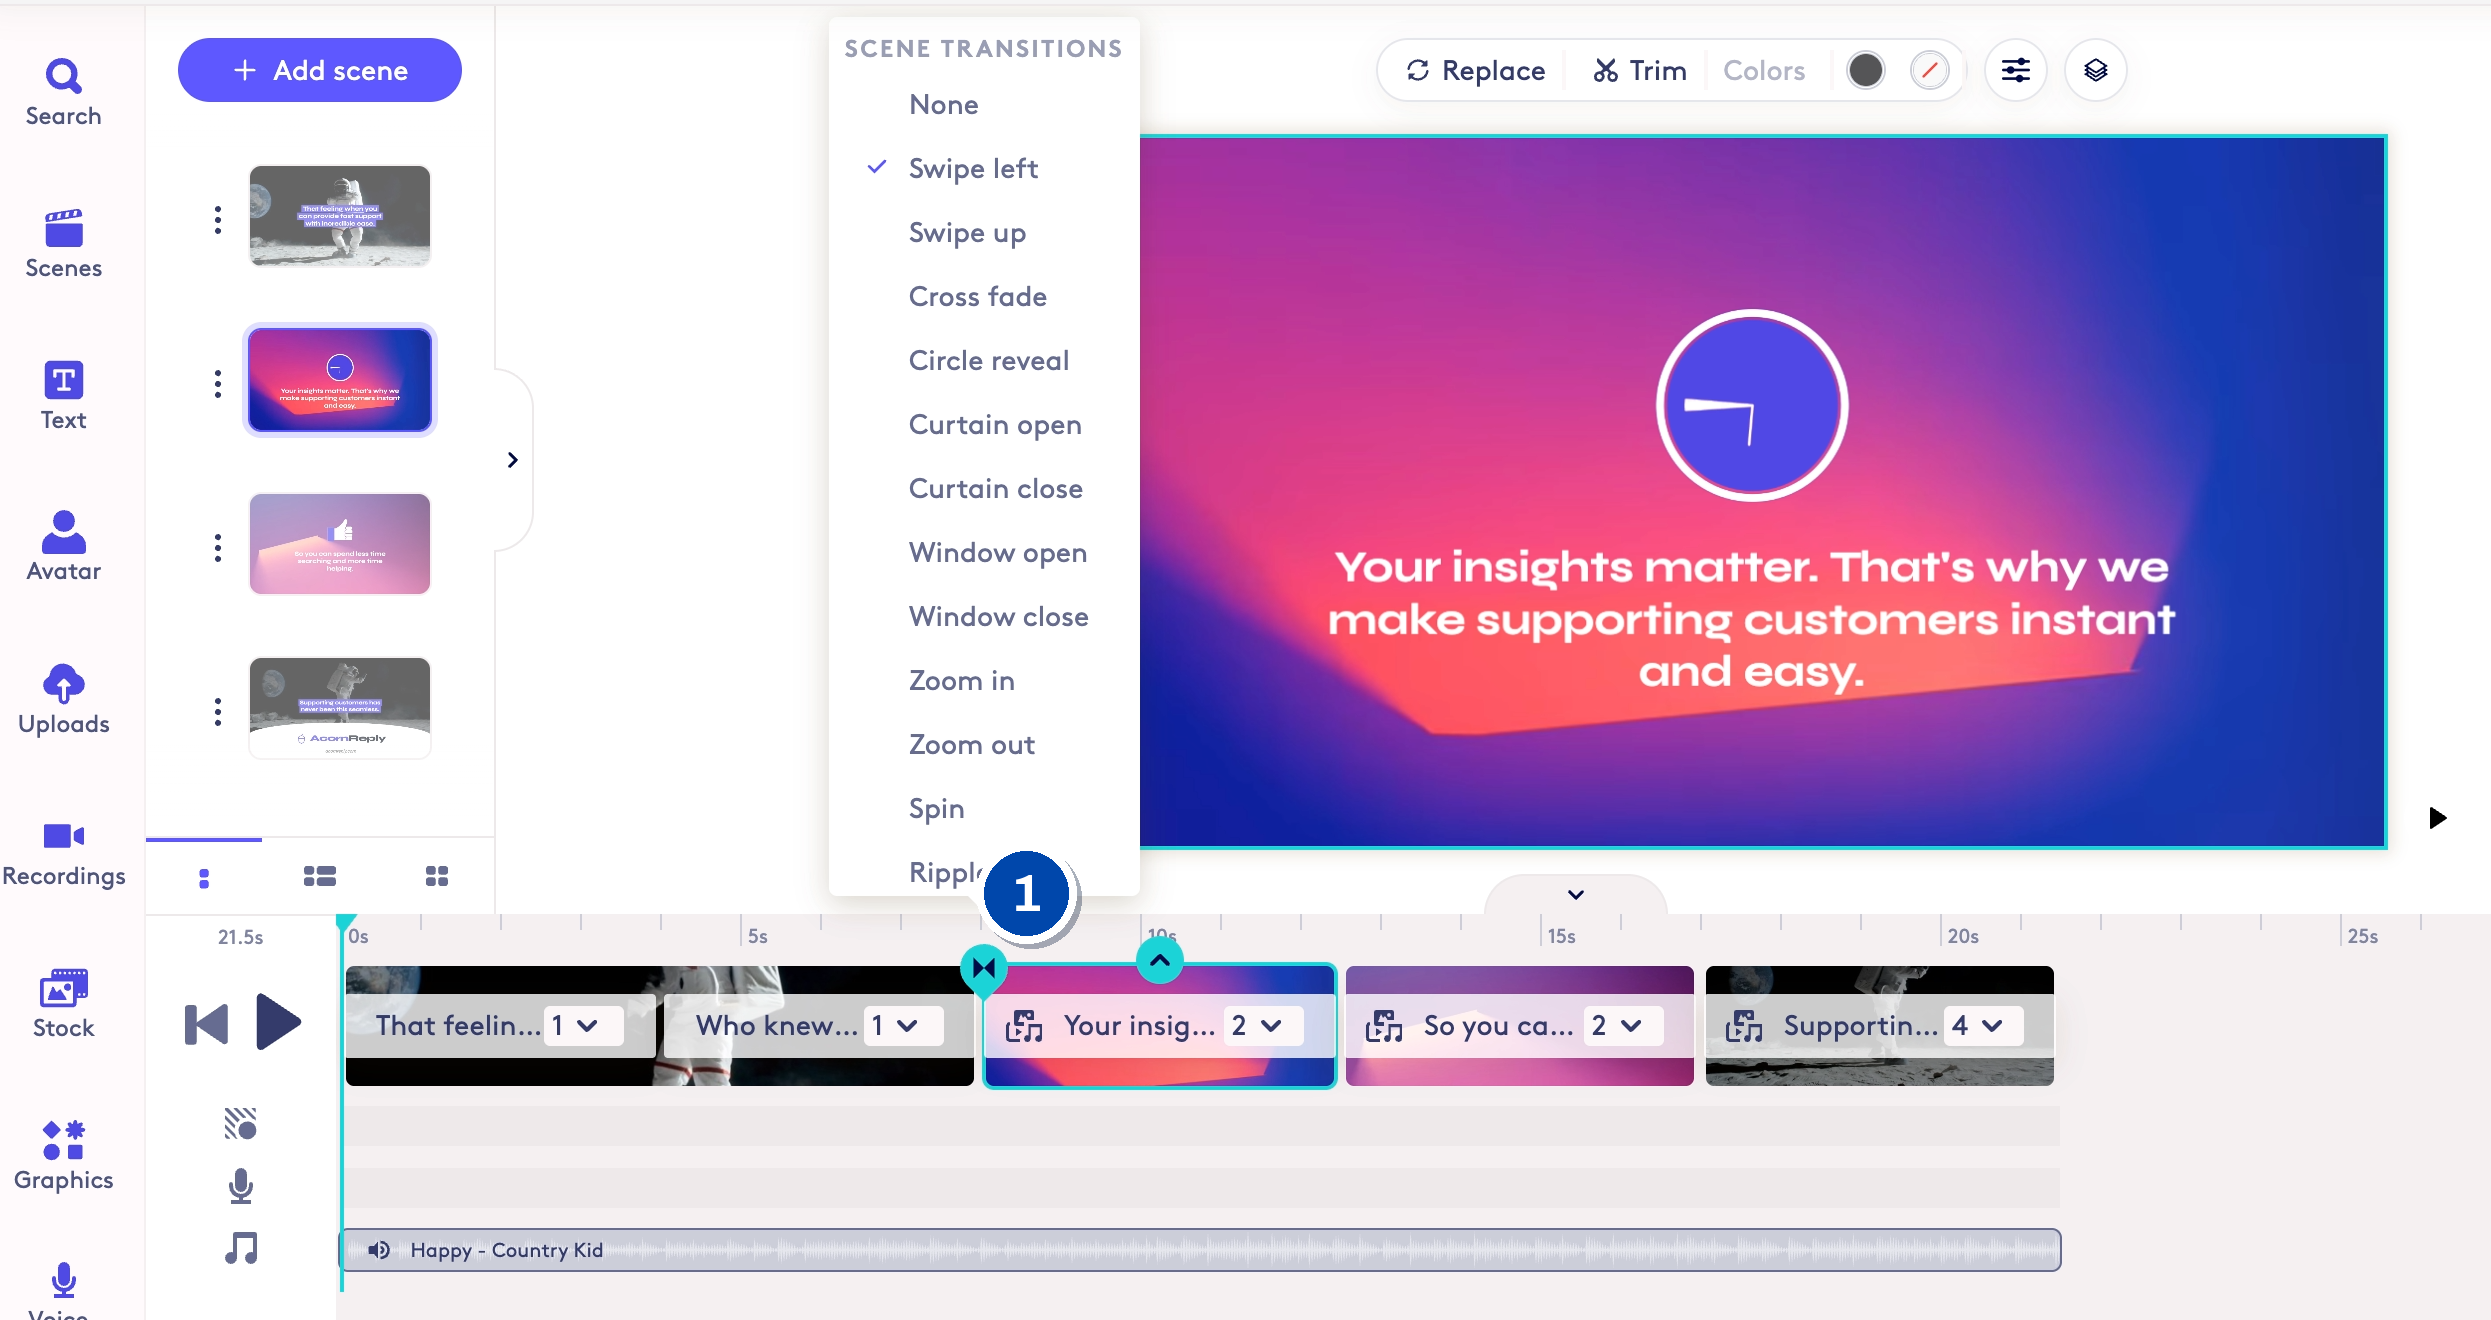Screen dimensions: 2491x1320
Task: Open the Graphics panel
Action: [x=63, y=1156]
